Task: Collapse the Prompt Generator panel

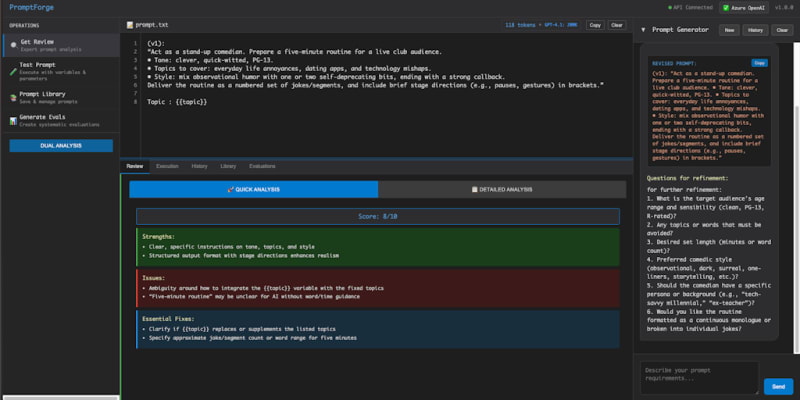Action: (642, 30)
